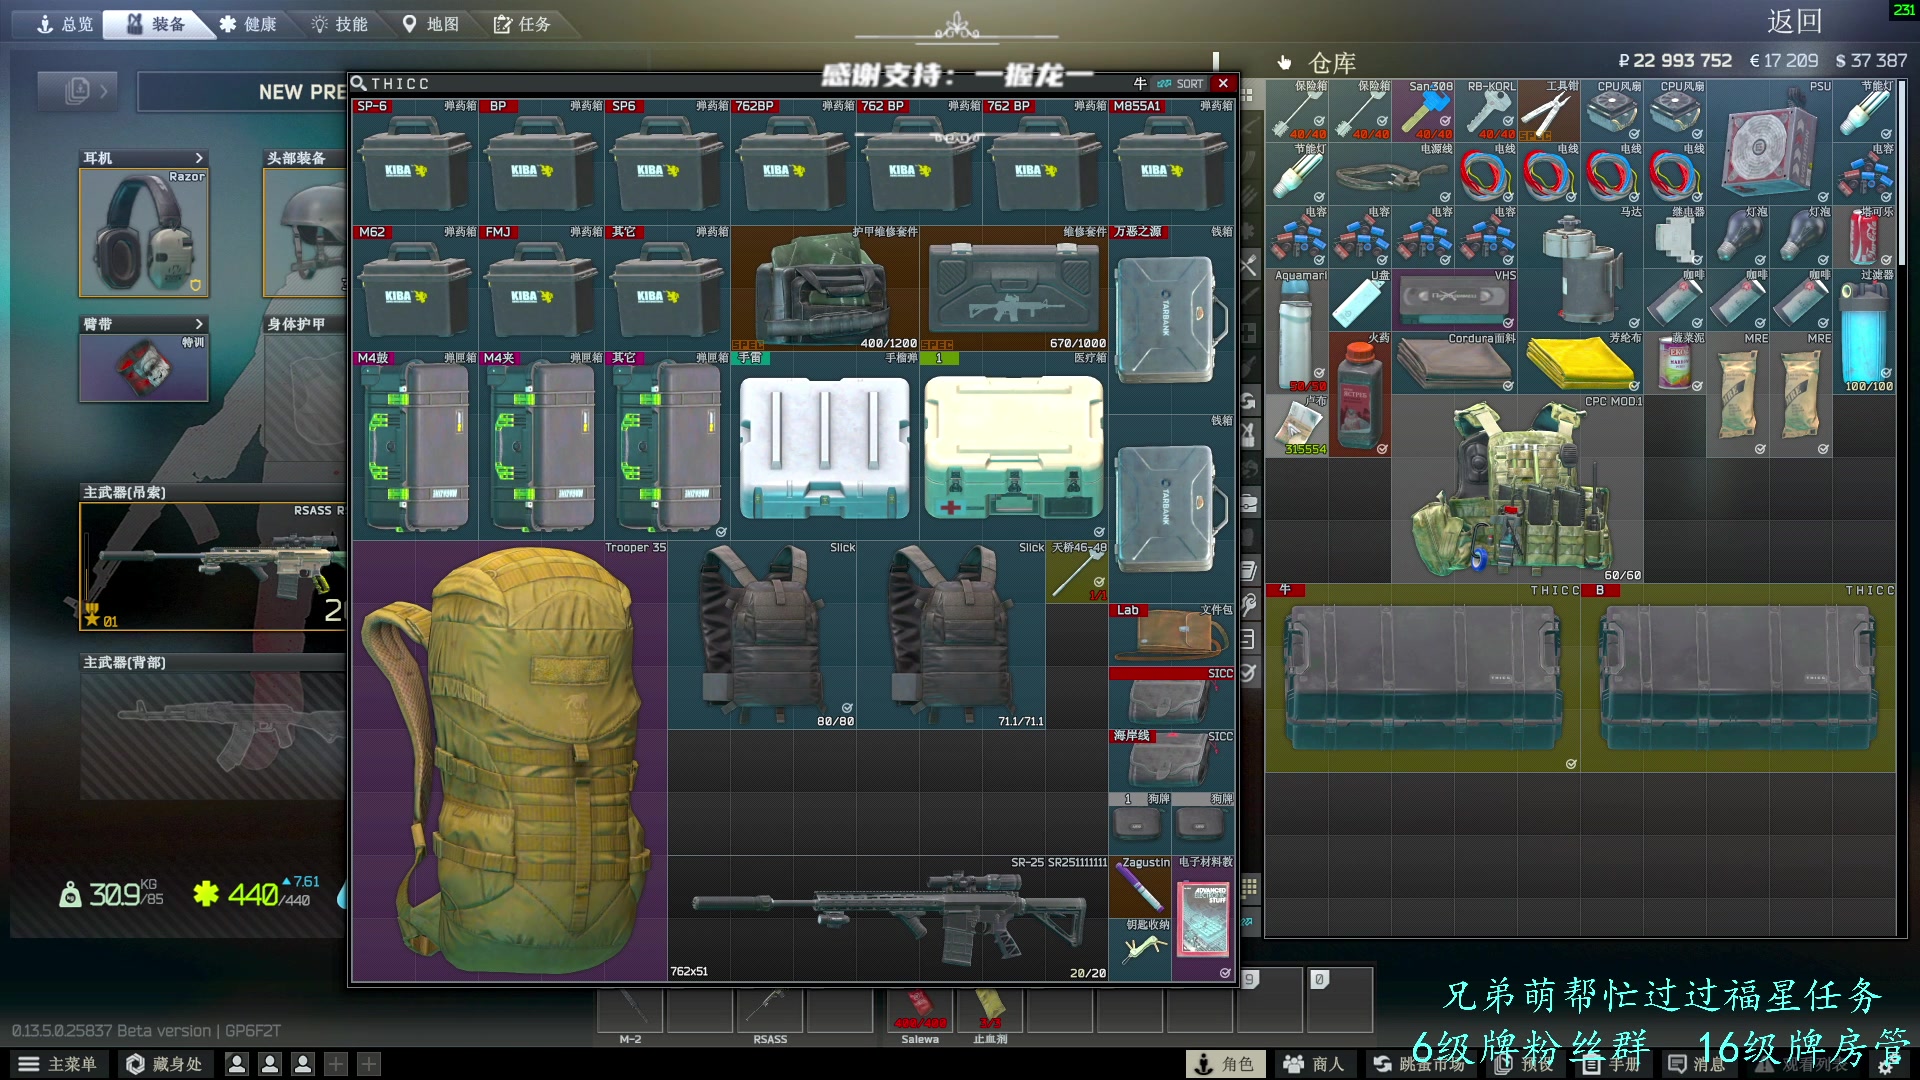Use the Salewa quick slot item
Image resolution: width=1920 pixels, height=1080 pixels.
tap(920, 1010)
